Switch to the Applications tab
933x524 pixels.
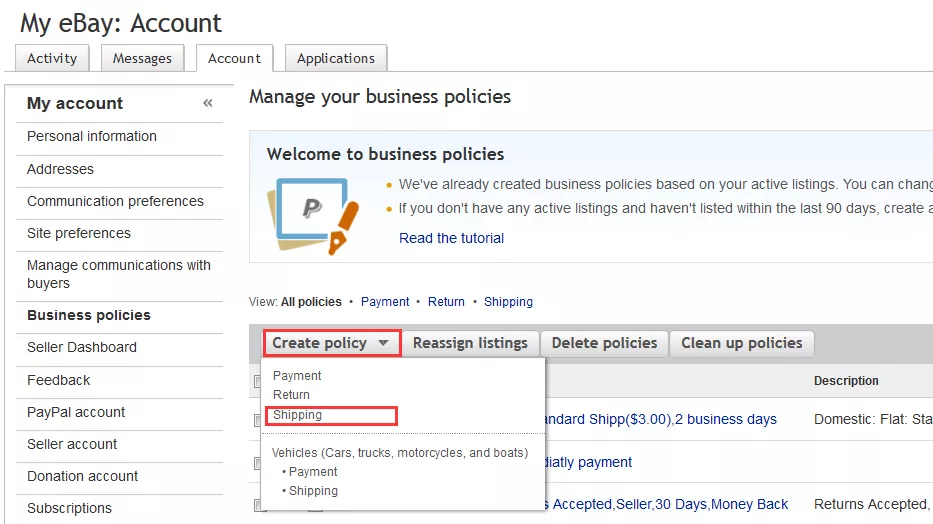[336, 58]
